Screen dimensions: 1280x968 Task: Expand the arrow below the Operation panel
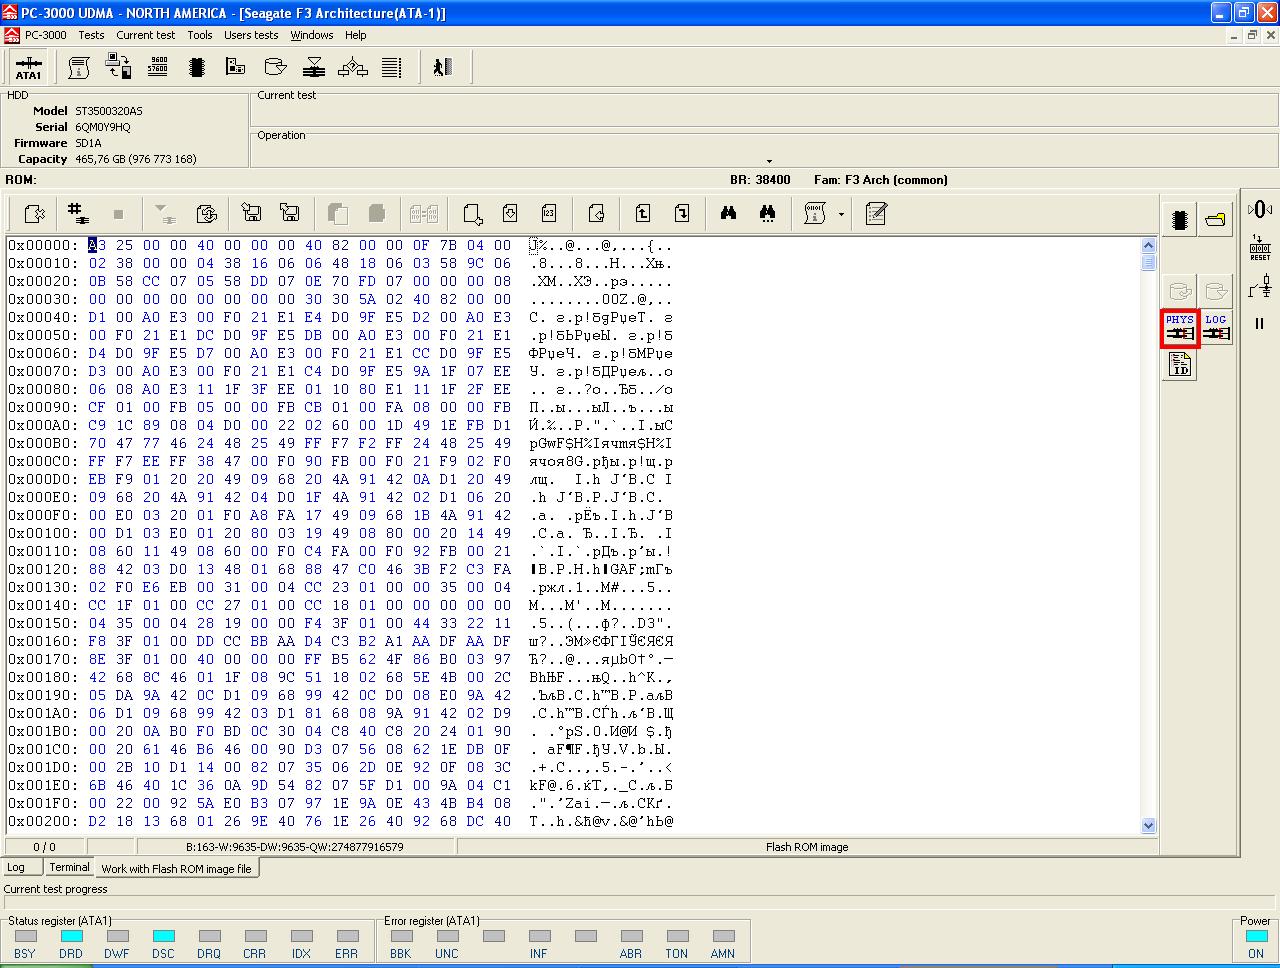tap(769, 161)
